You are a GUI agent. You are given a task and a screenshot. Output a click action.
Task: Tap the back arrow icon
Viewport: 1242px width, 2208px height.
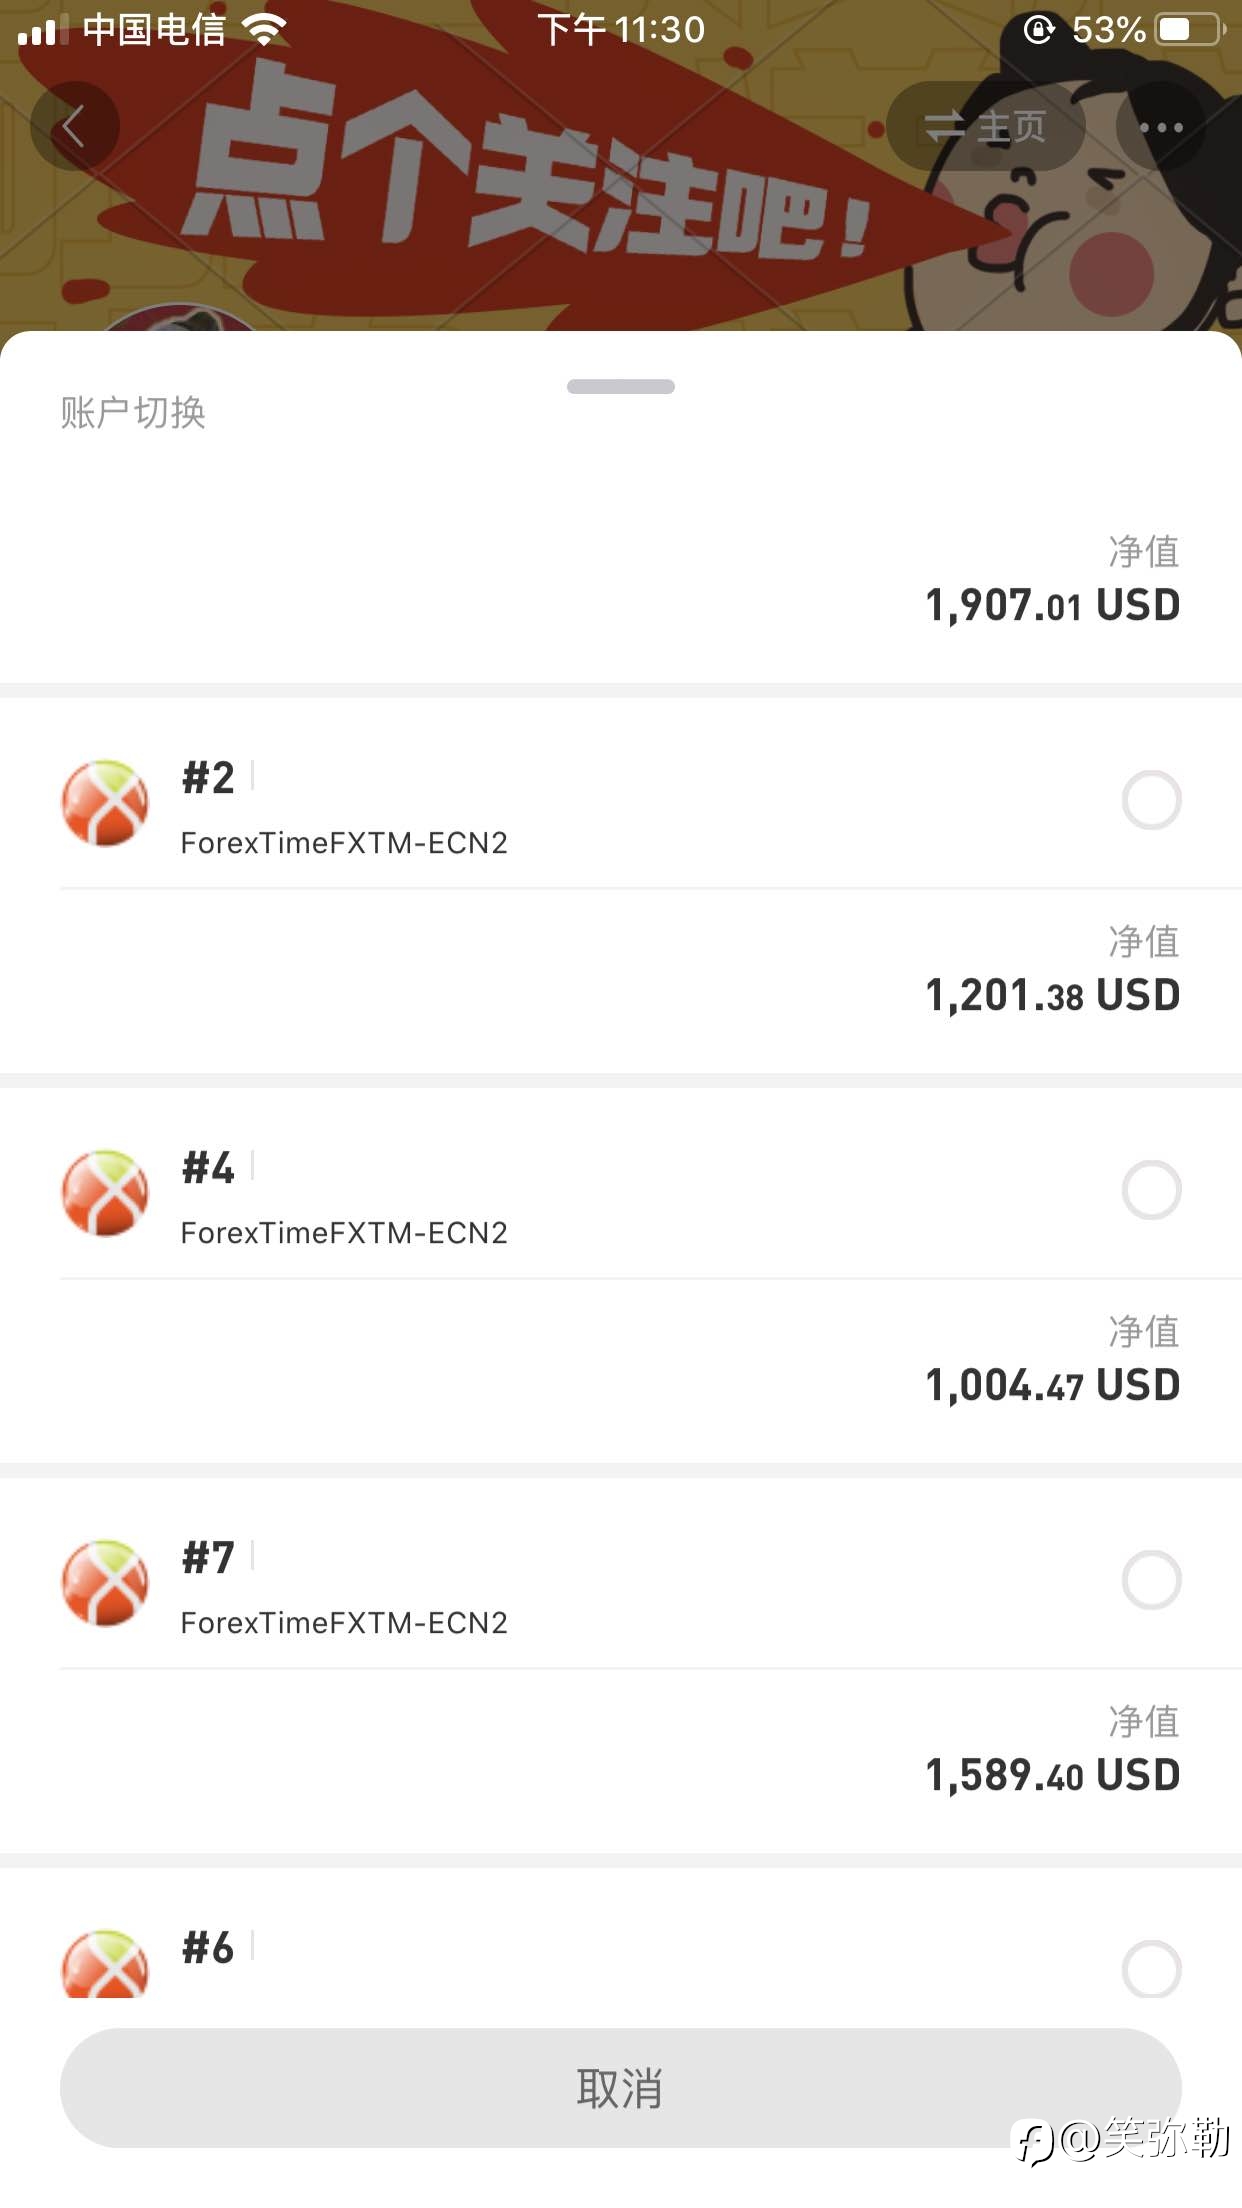pyautogui.click(x=74, y=126)
